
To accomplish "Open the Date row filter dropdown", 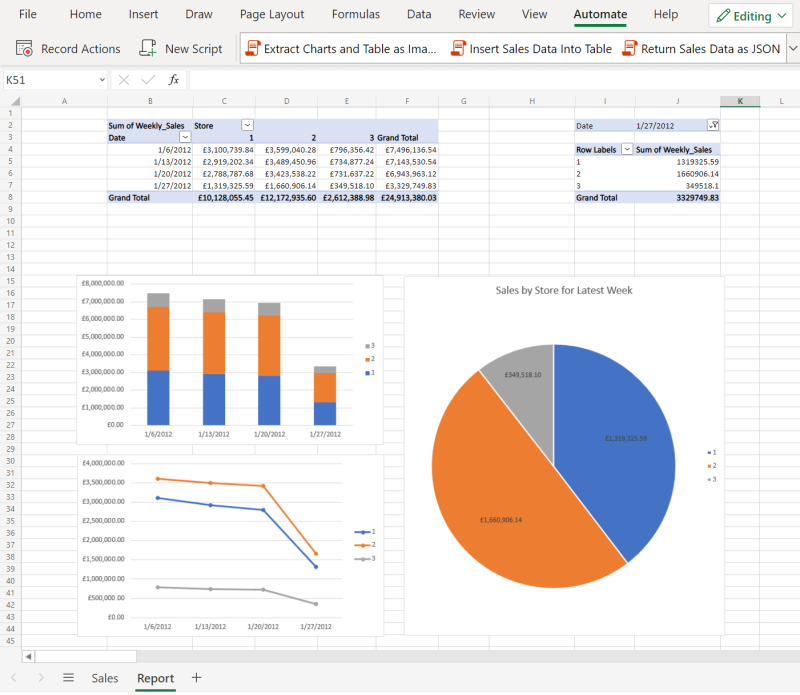I will pos(185,137).
